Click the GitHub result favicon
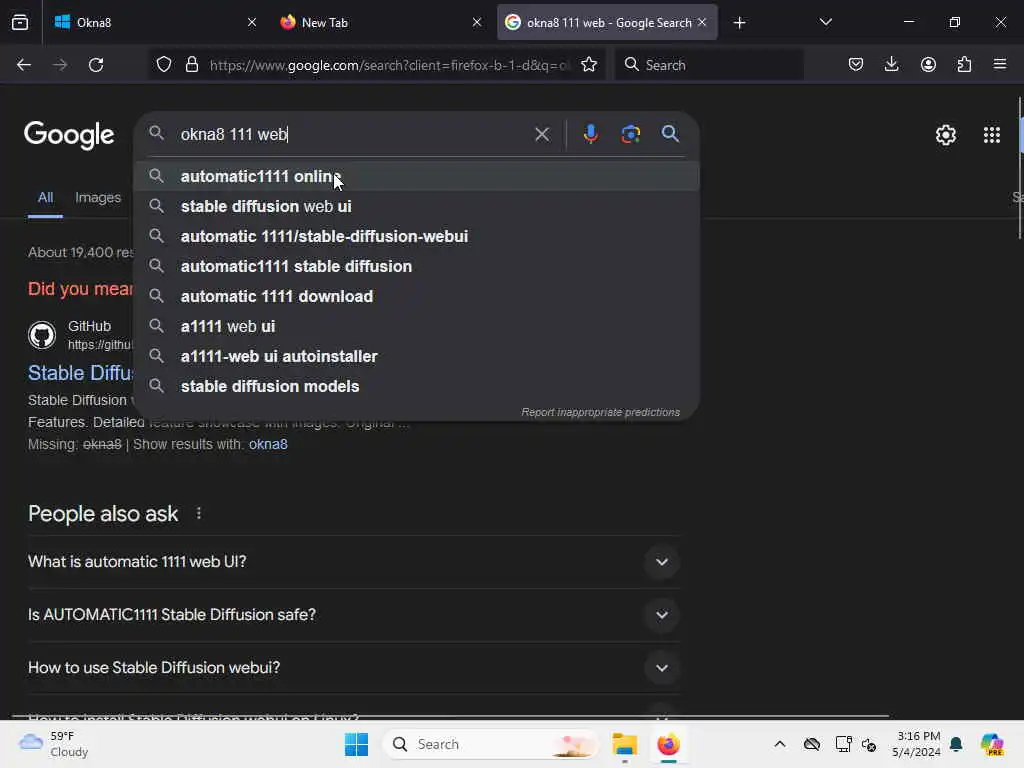The height and width of the screenshot is (768, 1024). [42, 335]
